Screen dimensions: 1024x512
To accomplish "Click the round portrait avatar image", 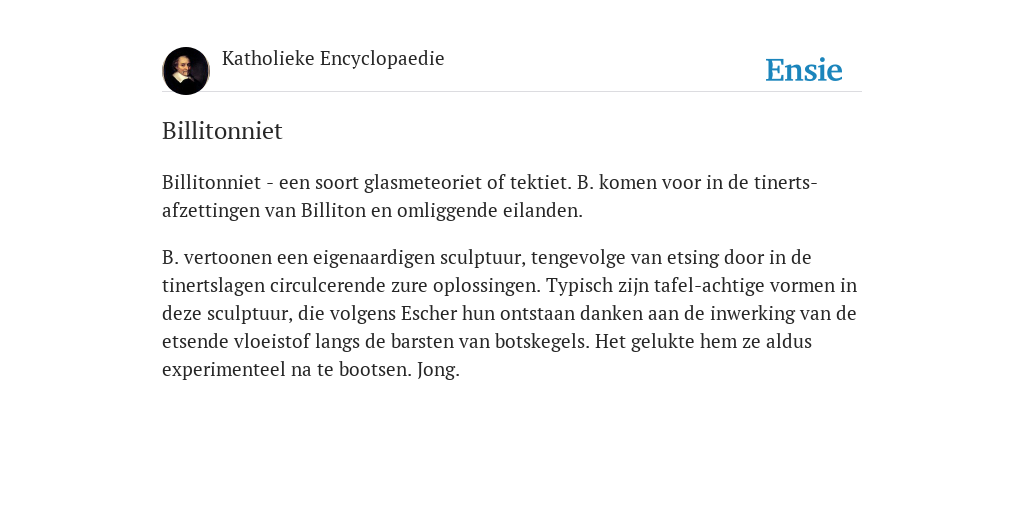I will (x=186, y=71).
